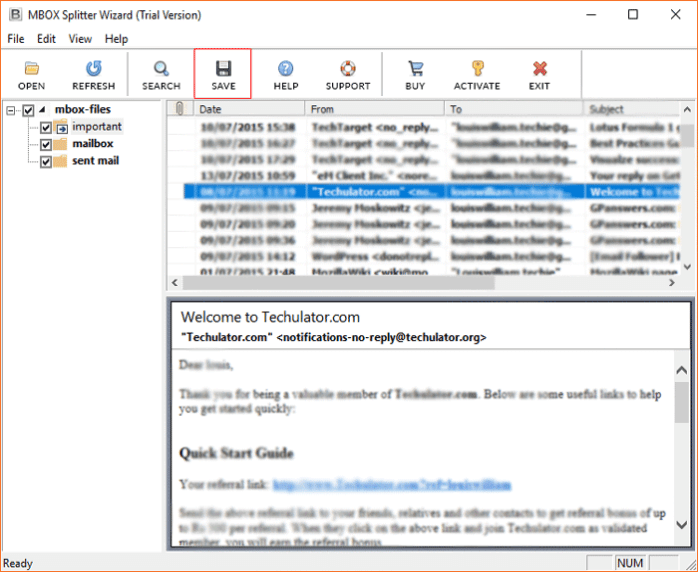Click the Quick Start Guide heading
This screenshot has height=572, width=698.
[x=236, y=454]
